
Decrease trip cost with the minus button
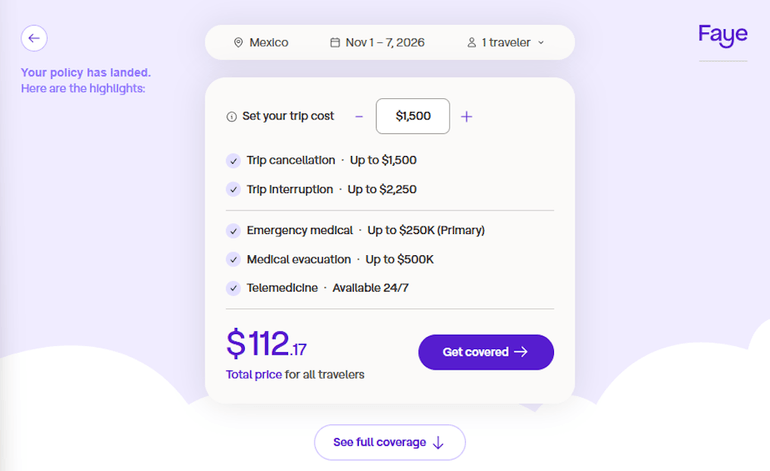tap(359, 116)
